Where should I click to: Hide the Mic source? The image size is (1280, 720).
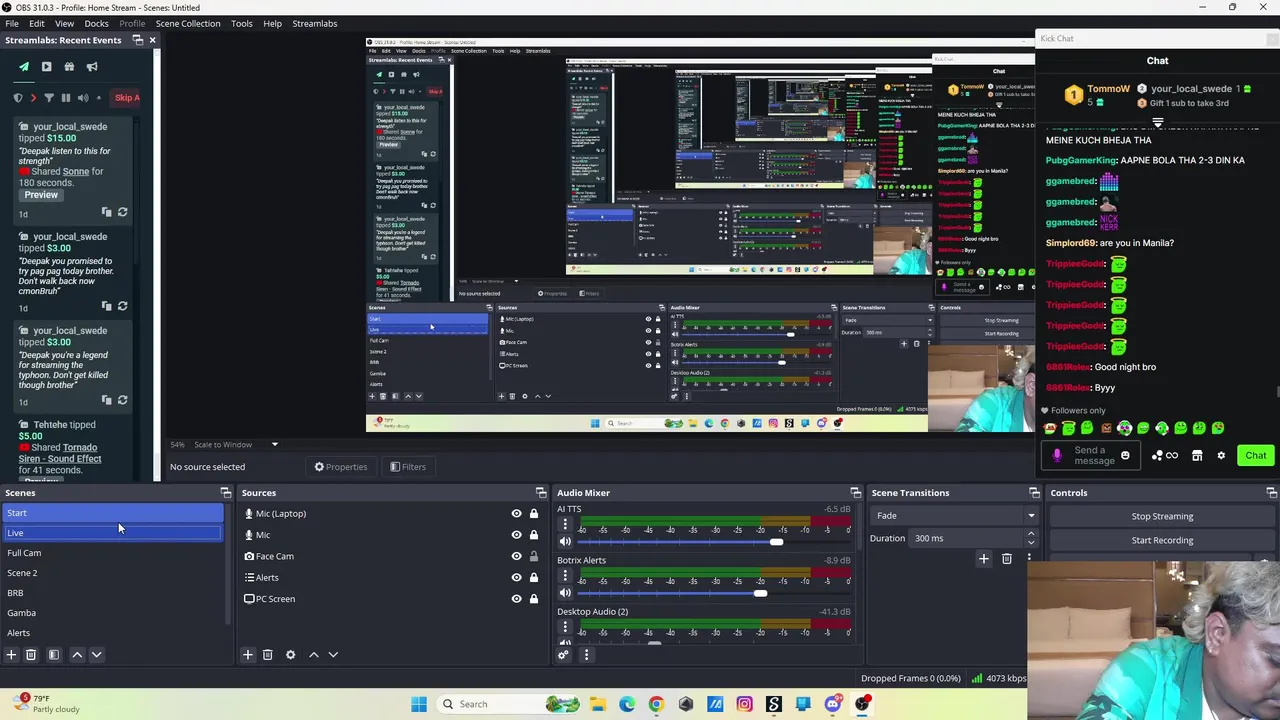click(516, 535)
